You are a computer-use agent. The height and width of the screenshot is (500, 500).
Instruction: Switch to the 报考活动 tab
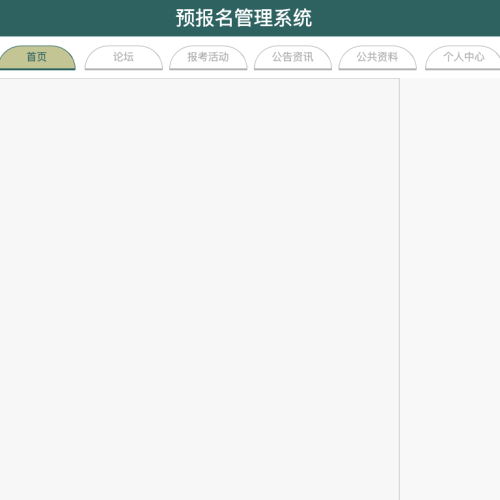[208, 57]
